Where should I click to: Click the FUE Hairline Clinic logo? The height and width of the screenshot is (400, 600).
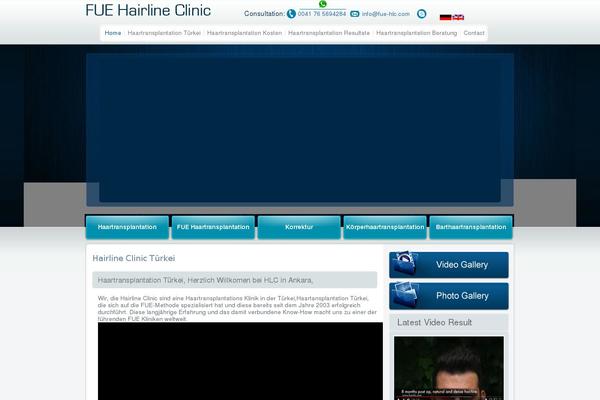pos(148,10)
